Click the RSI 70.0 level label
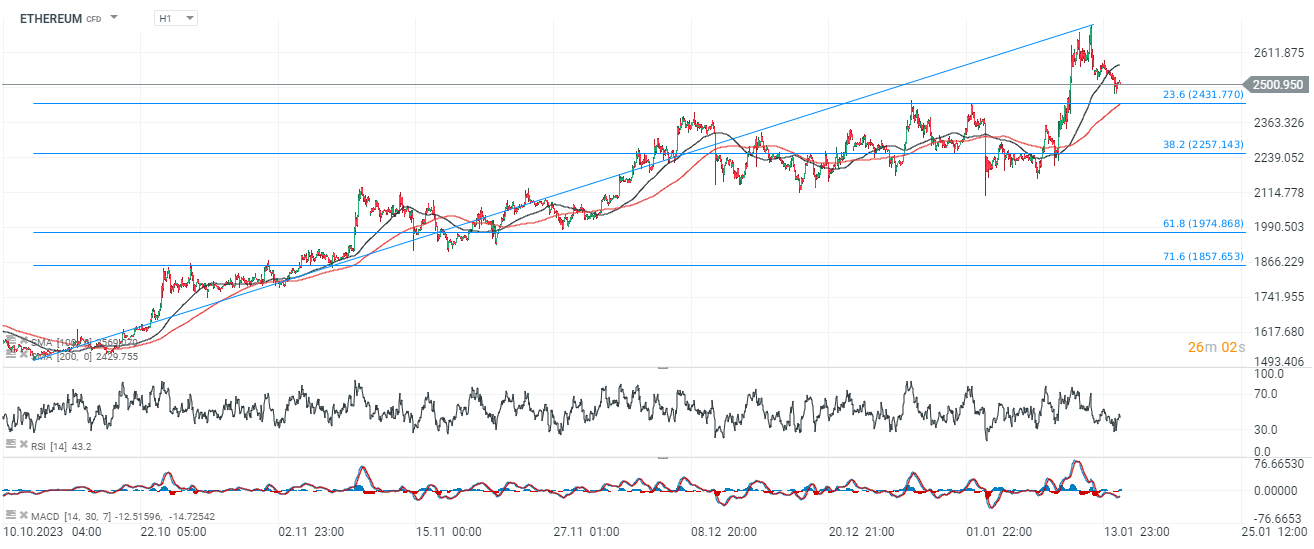 coord(1265,393)
